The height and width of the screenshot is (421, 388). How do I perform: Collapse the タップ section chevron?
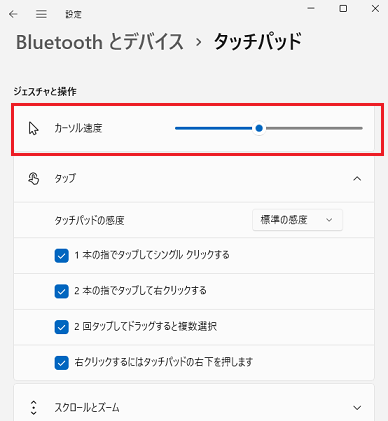[x=357, y=179]
